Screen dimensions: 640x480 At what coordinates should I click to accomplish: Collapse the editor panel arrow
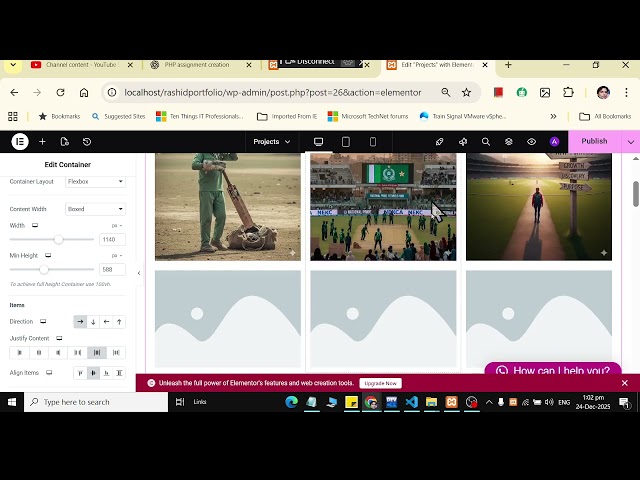139,273
